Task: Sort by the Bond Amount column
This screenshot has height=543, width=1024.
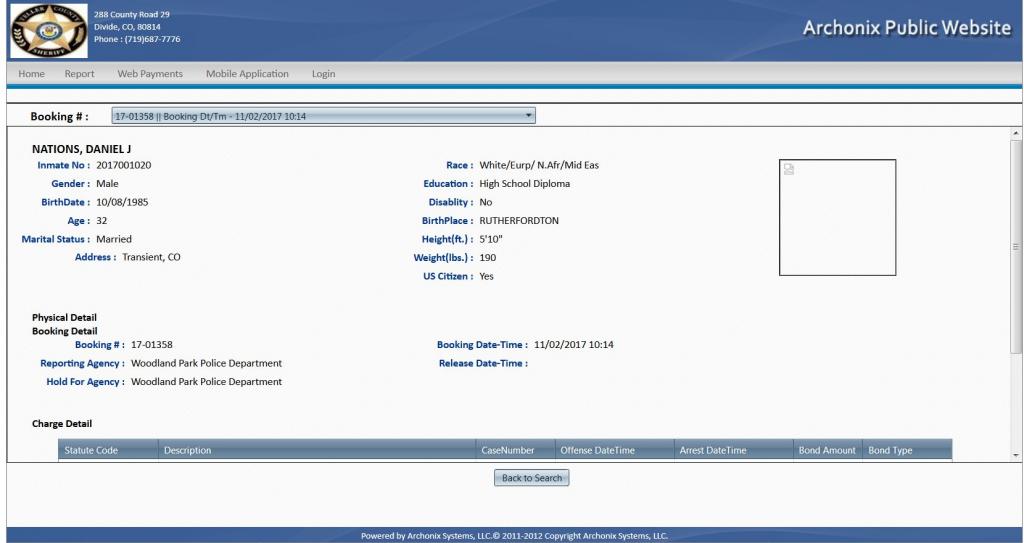Action: [x=827, y=451]
